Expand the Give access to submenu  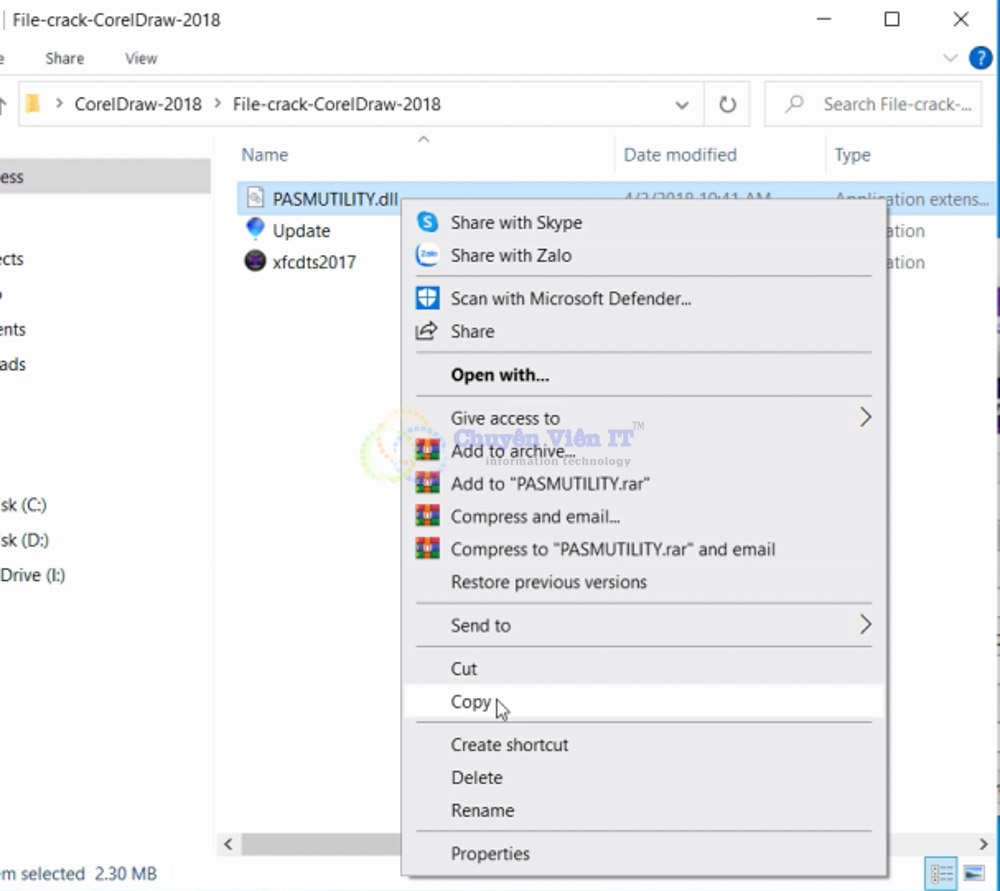(x=865, y=418)
